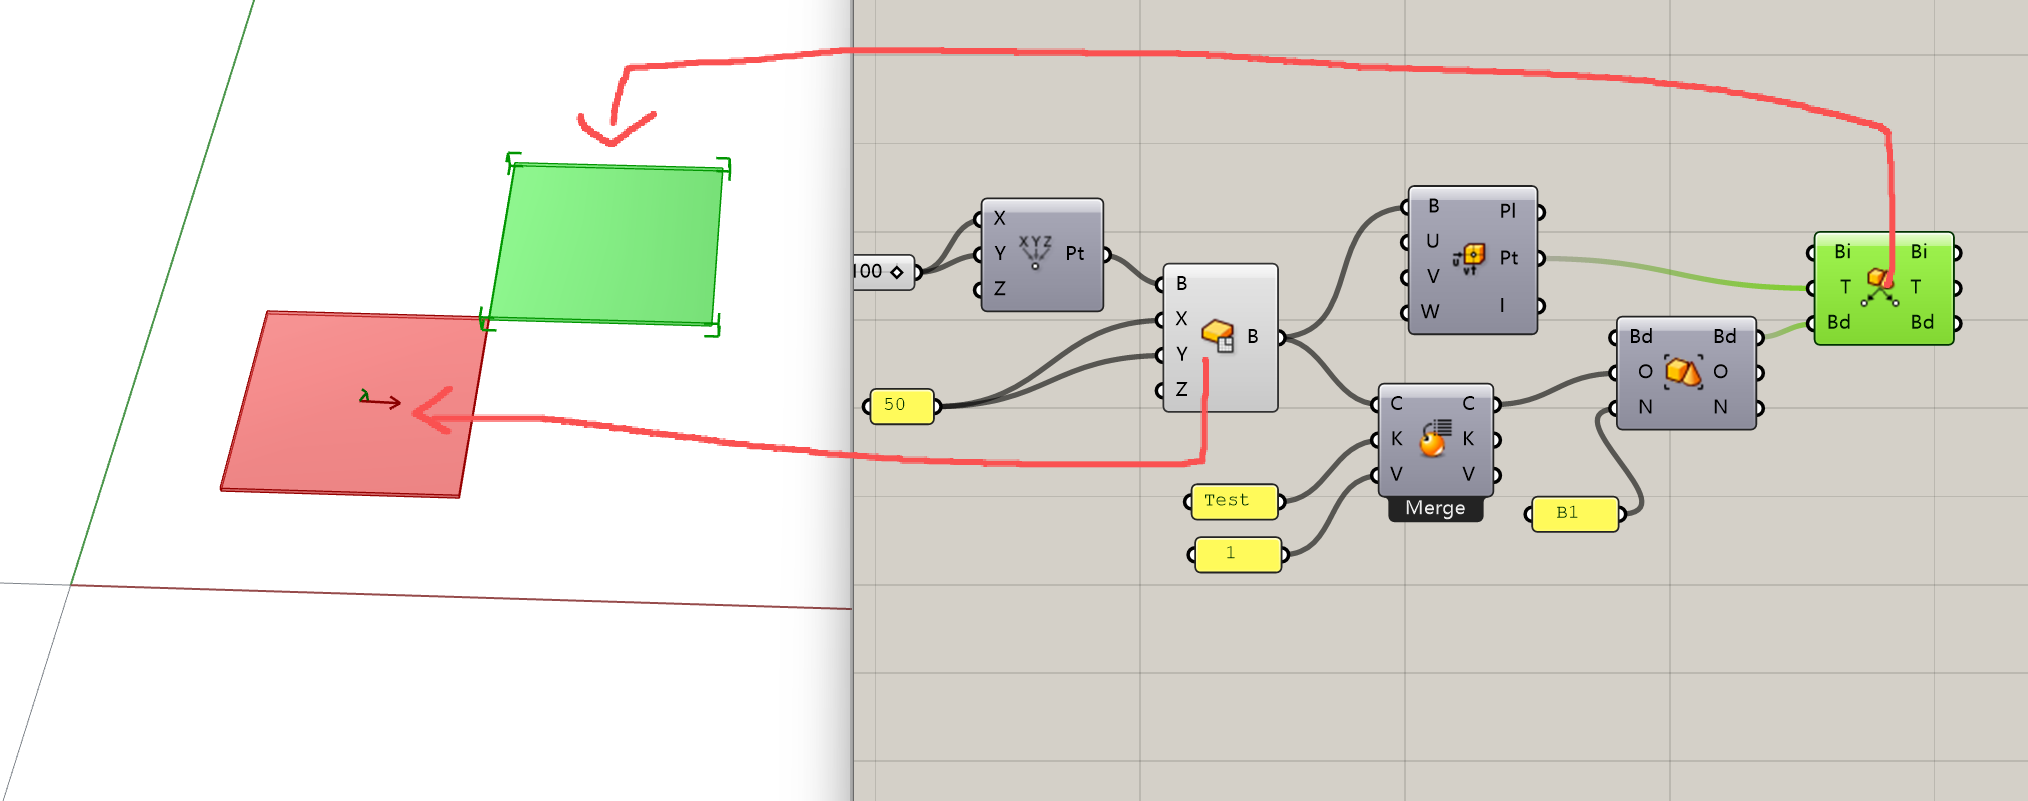Screen dimensions: 2028x801
Task: Click the Evaluate Box component icon
Action: (x=1469, y=258)
